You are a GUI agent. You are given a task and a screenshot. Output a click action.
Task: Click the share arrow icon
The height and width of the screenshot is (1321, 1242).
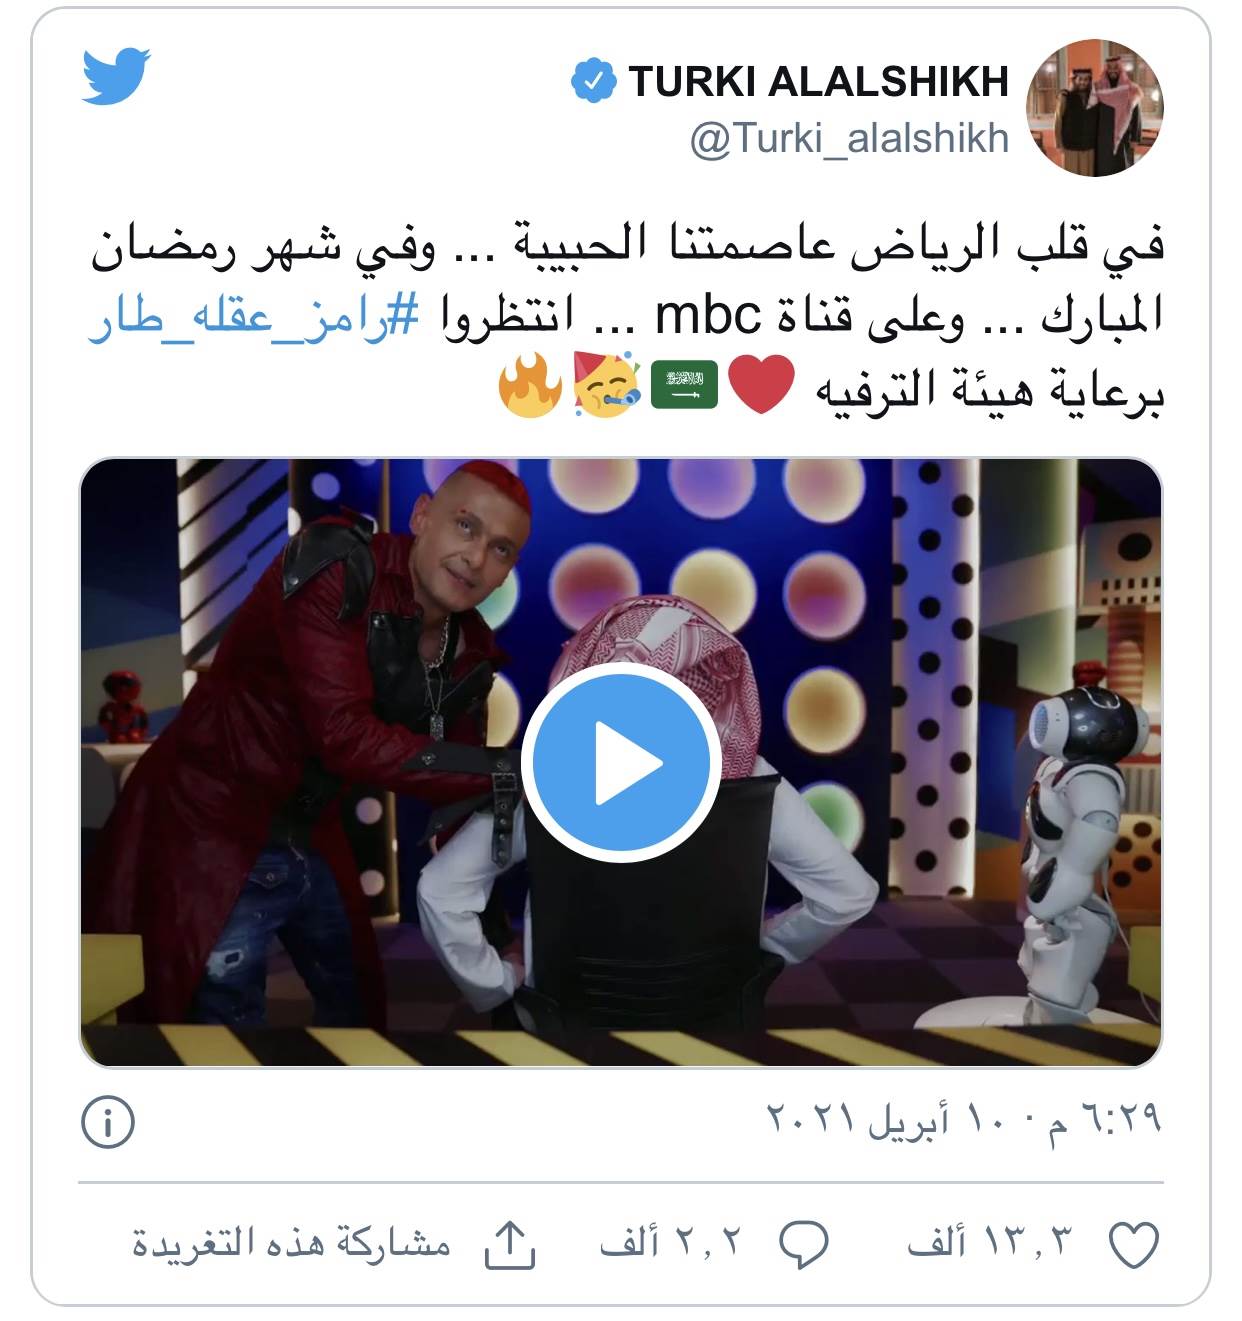click(x=510, y=1244)
